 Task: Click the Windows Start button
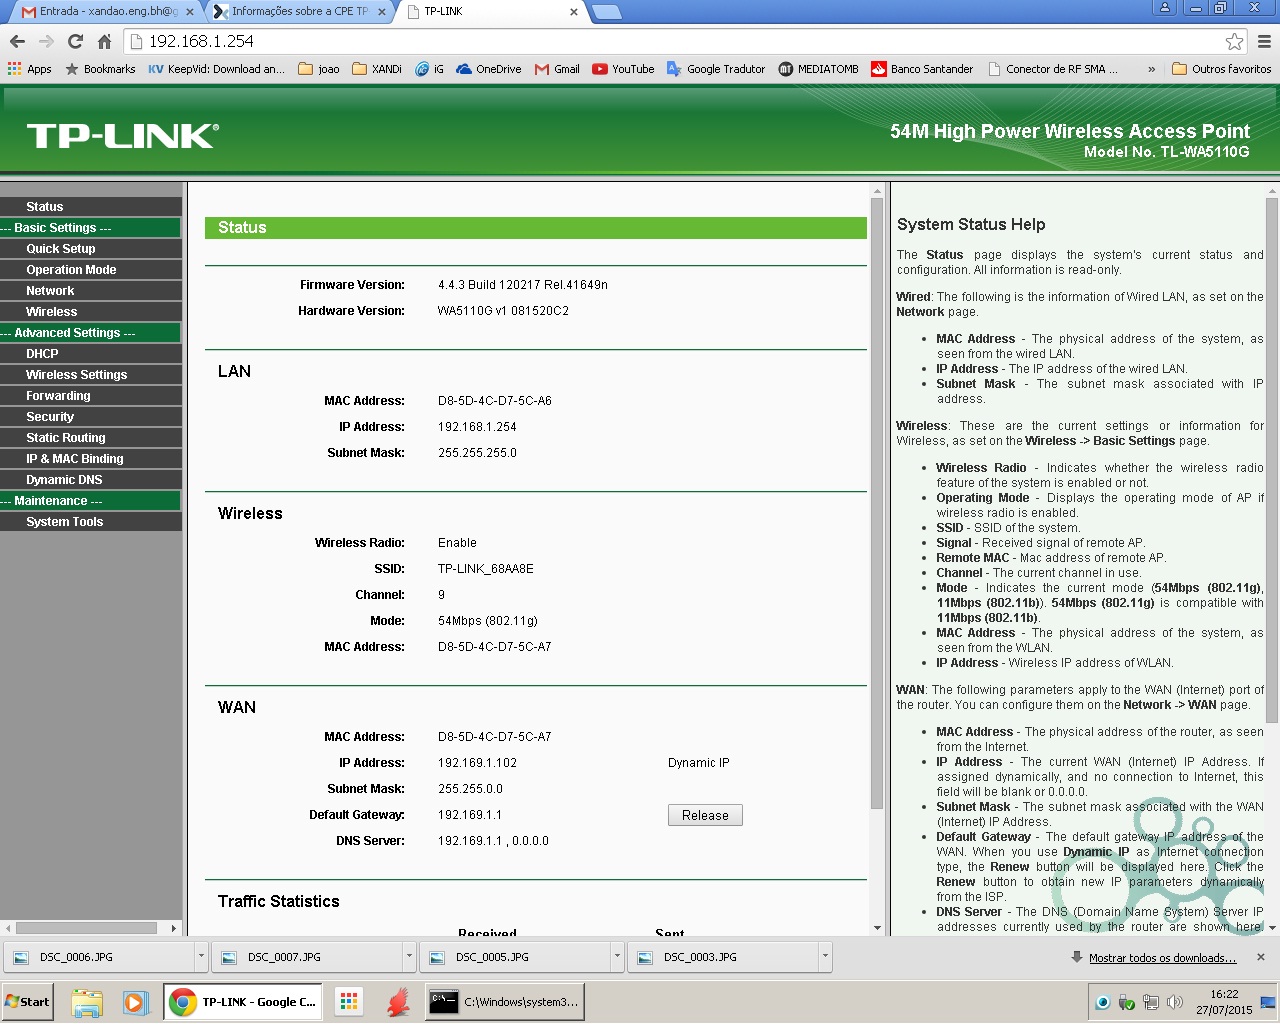pyautogui.click(x=28, y=1002)
